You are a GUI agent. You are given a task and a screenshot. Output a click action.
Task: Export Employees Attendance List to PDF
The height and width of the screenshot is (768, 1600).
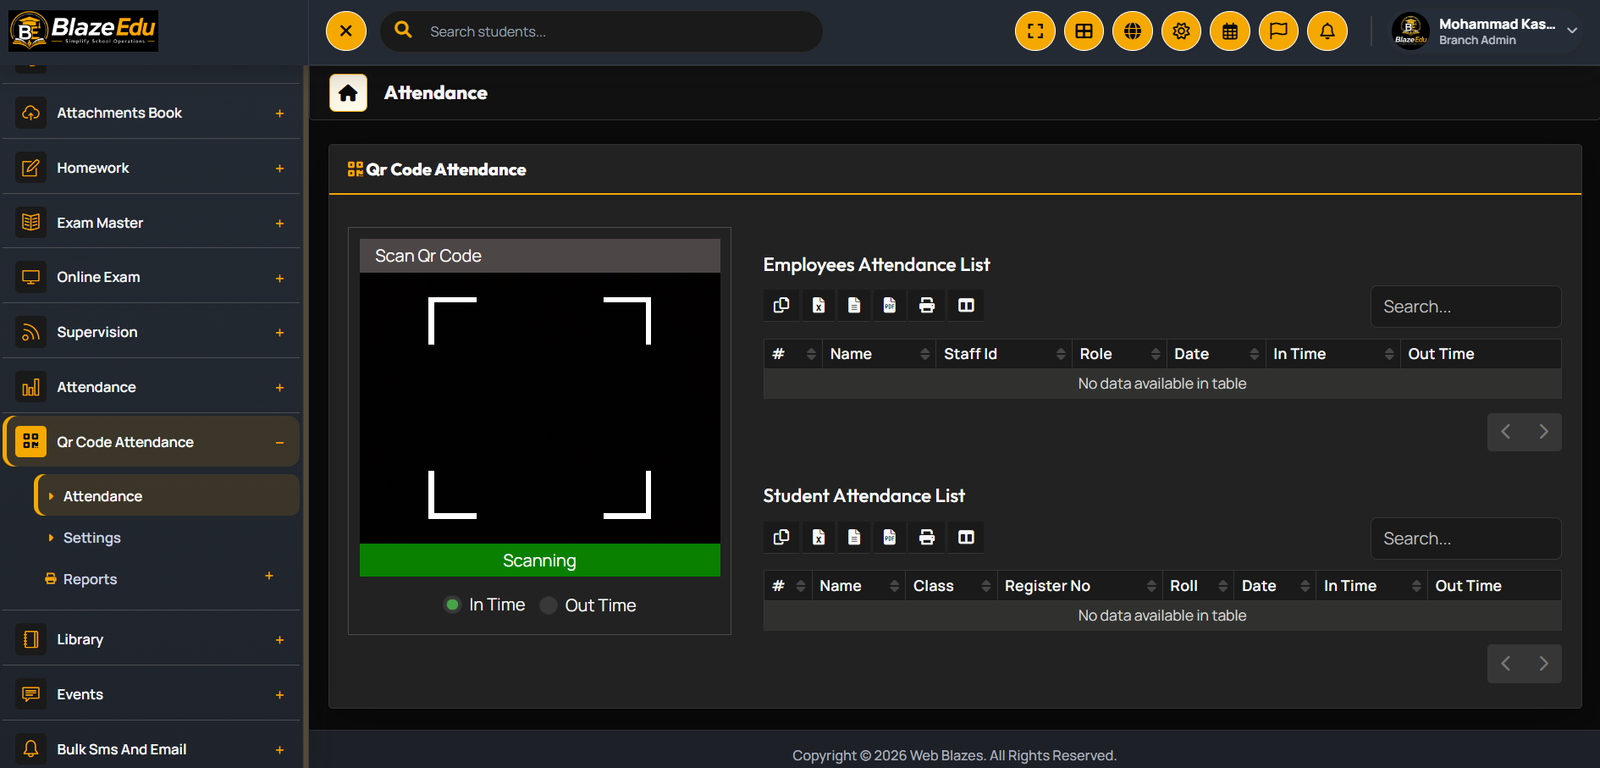pyautogui.click(x=890, y=305)
